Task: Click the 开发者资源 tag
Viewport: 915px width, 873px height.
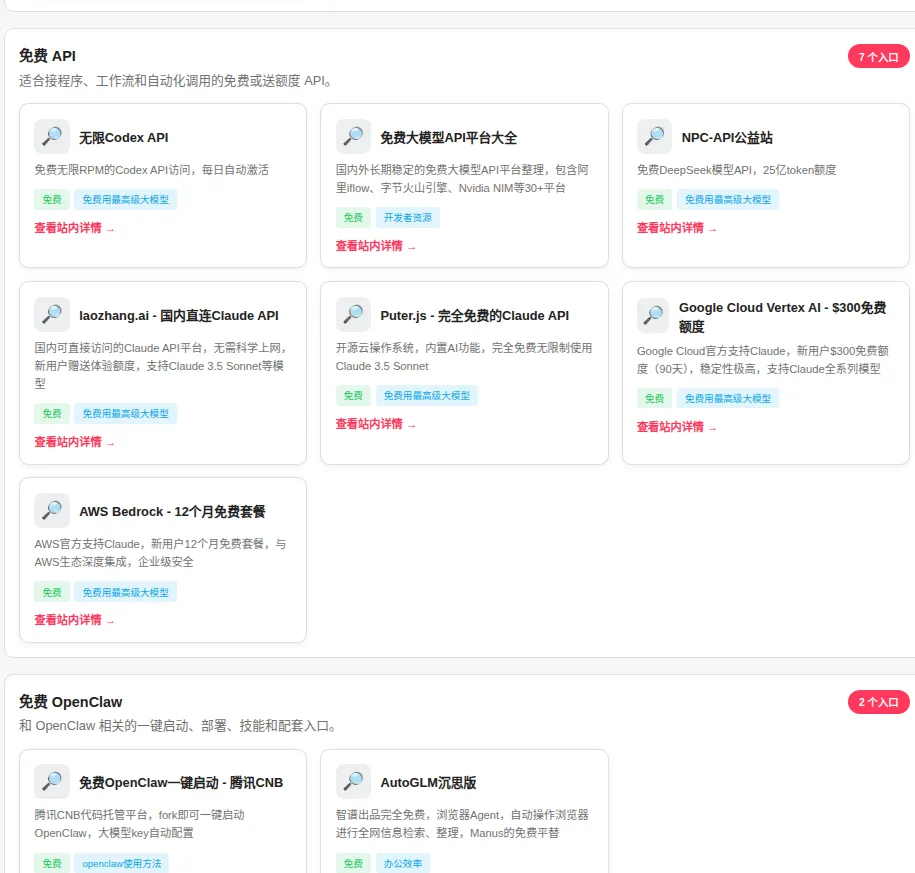Action: point(408,218)
